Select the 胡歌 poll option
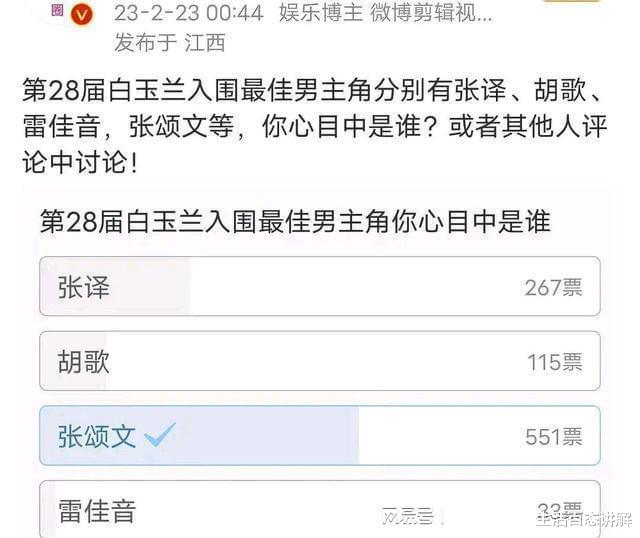Viewport: 640px width, 538px height. (x=320, y=361)
